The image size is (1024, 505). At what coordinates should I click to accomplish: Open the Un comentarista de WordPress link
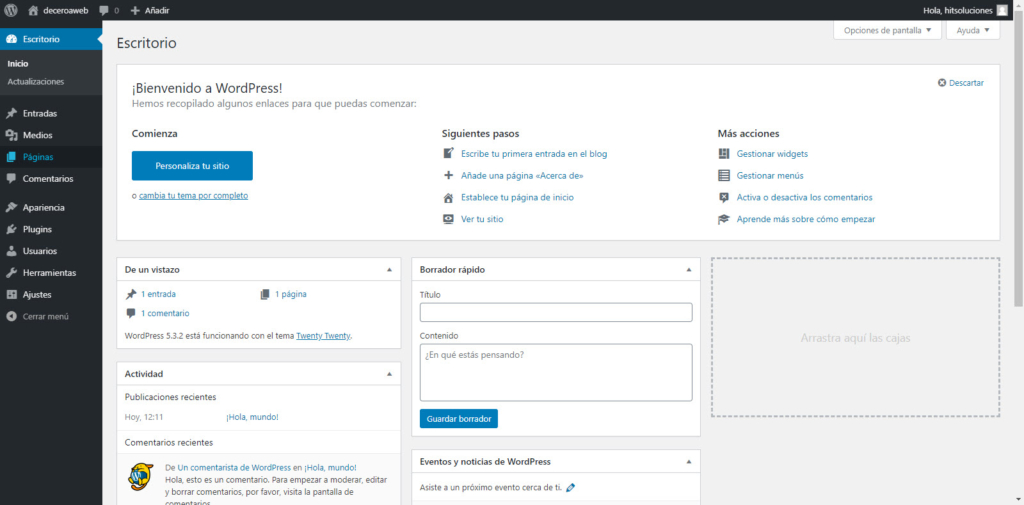[x=234, y=467]
